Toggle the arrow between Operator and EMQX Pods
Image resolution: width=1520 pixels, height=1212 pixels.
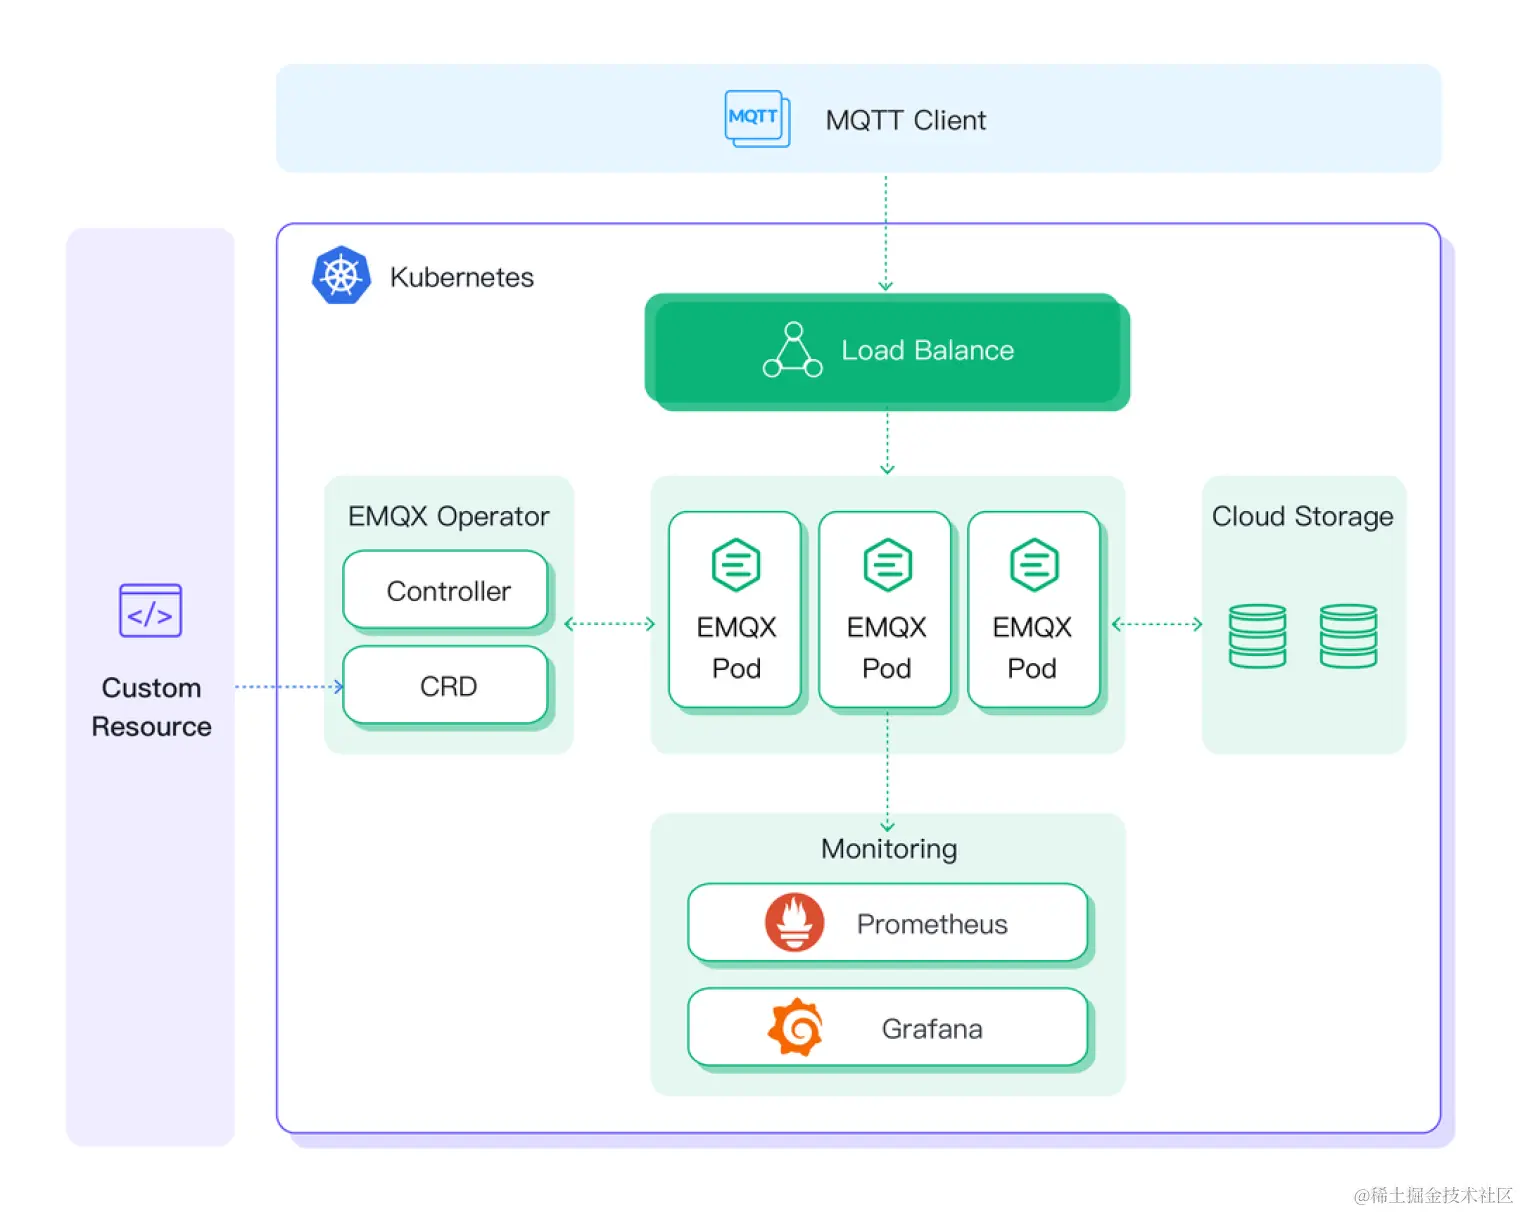point(607,624)
